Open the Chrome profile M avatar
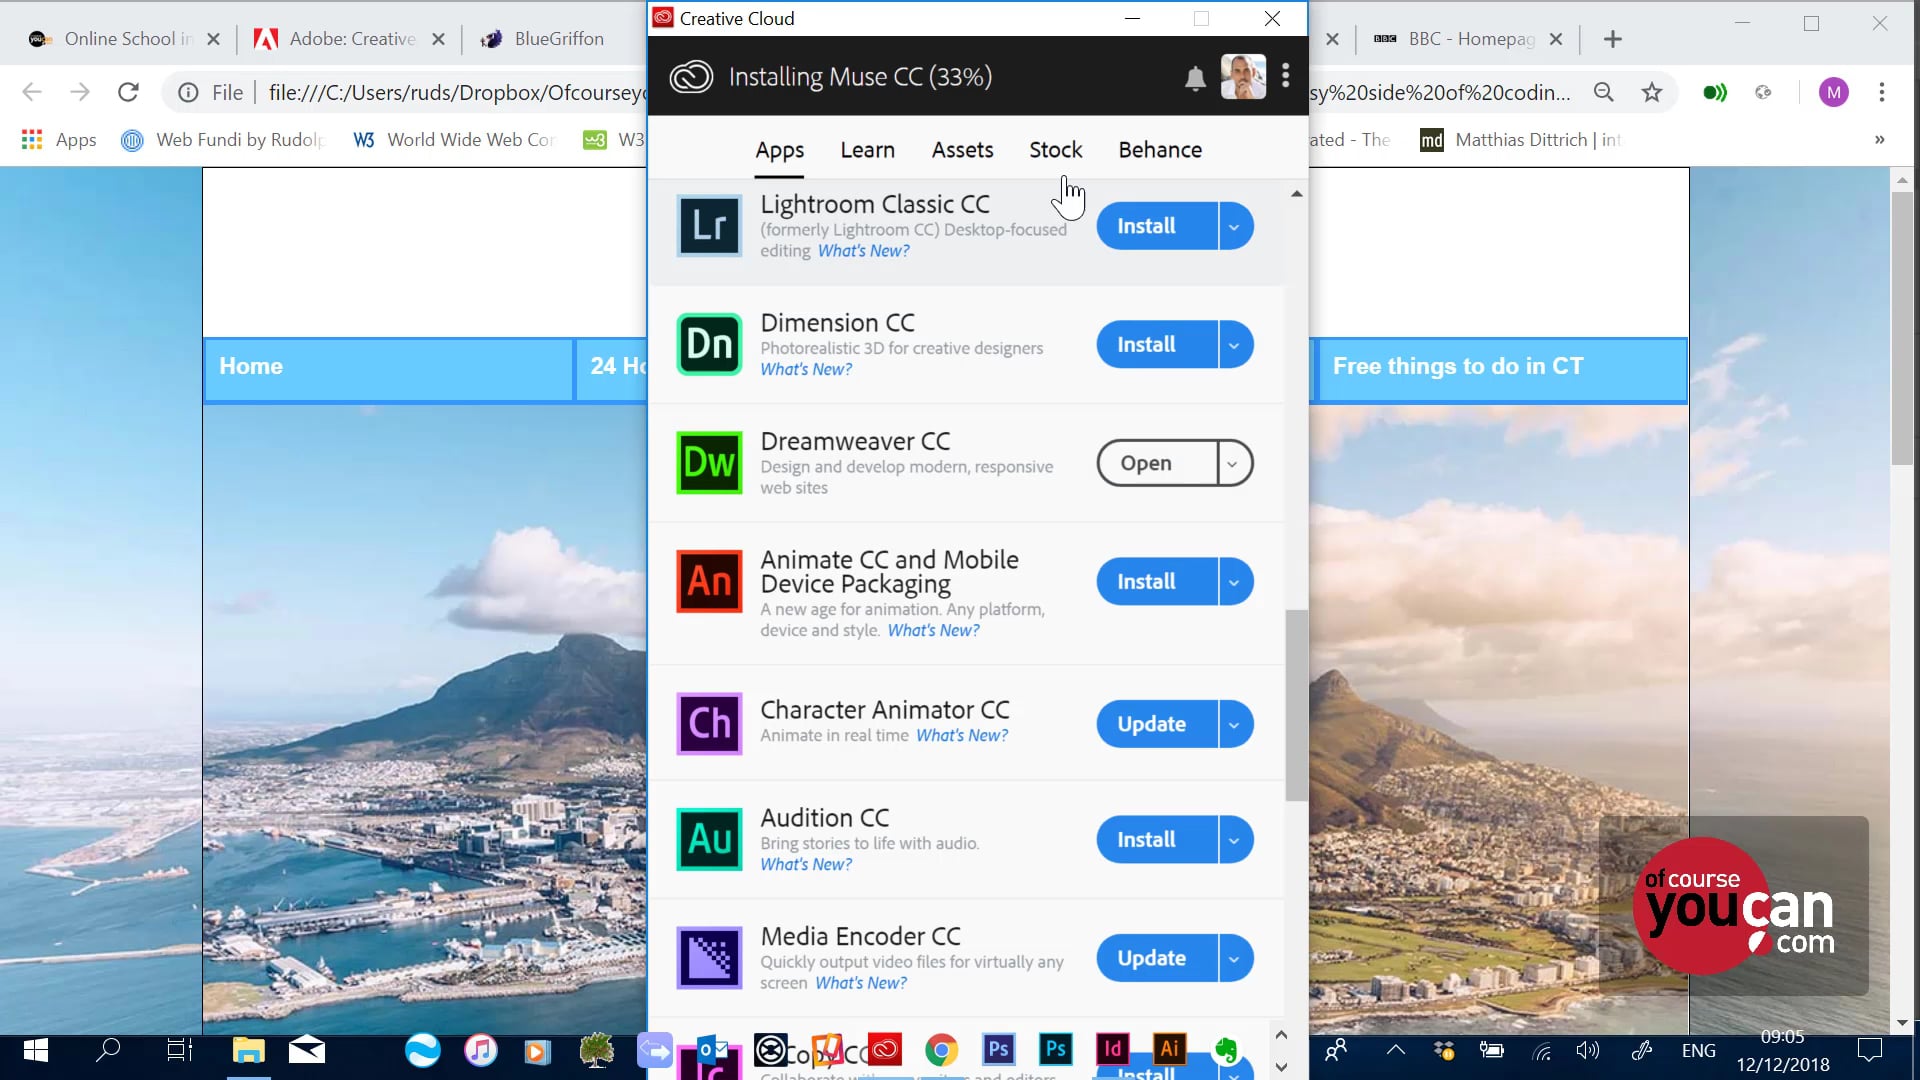Image resolution: width=1920 pixels, height=1080 pixels. [1833, 92]
